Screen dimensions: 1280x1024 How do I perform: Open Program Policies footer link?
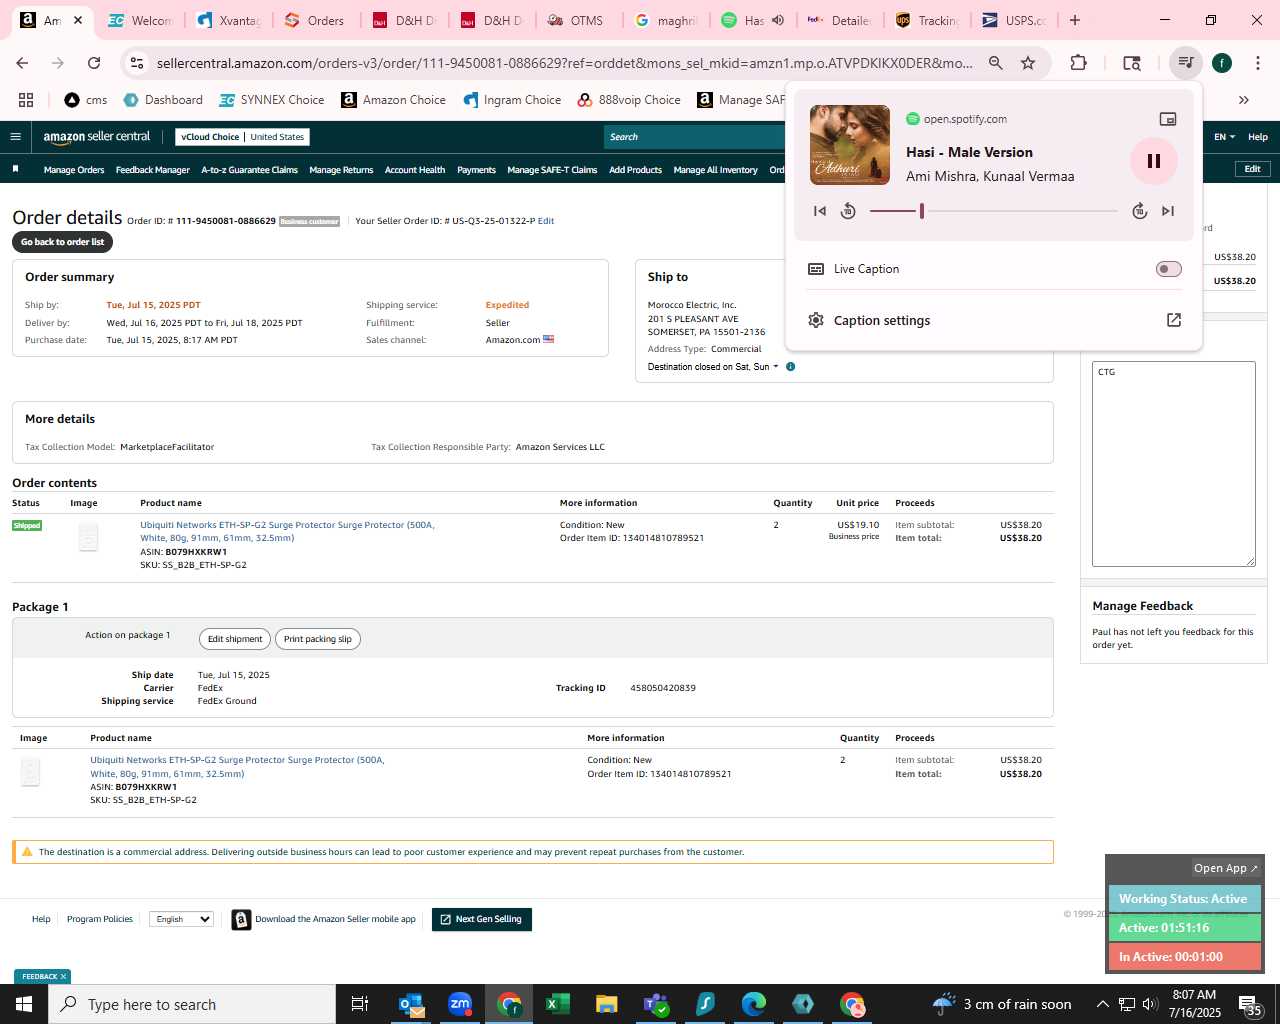(x=100, y=919)
